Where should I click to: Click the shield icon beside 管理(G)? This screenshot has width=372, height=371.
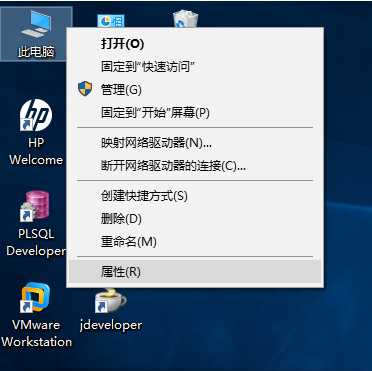coord(85,89)
